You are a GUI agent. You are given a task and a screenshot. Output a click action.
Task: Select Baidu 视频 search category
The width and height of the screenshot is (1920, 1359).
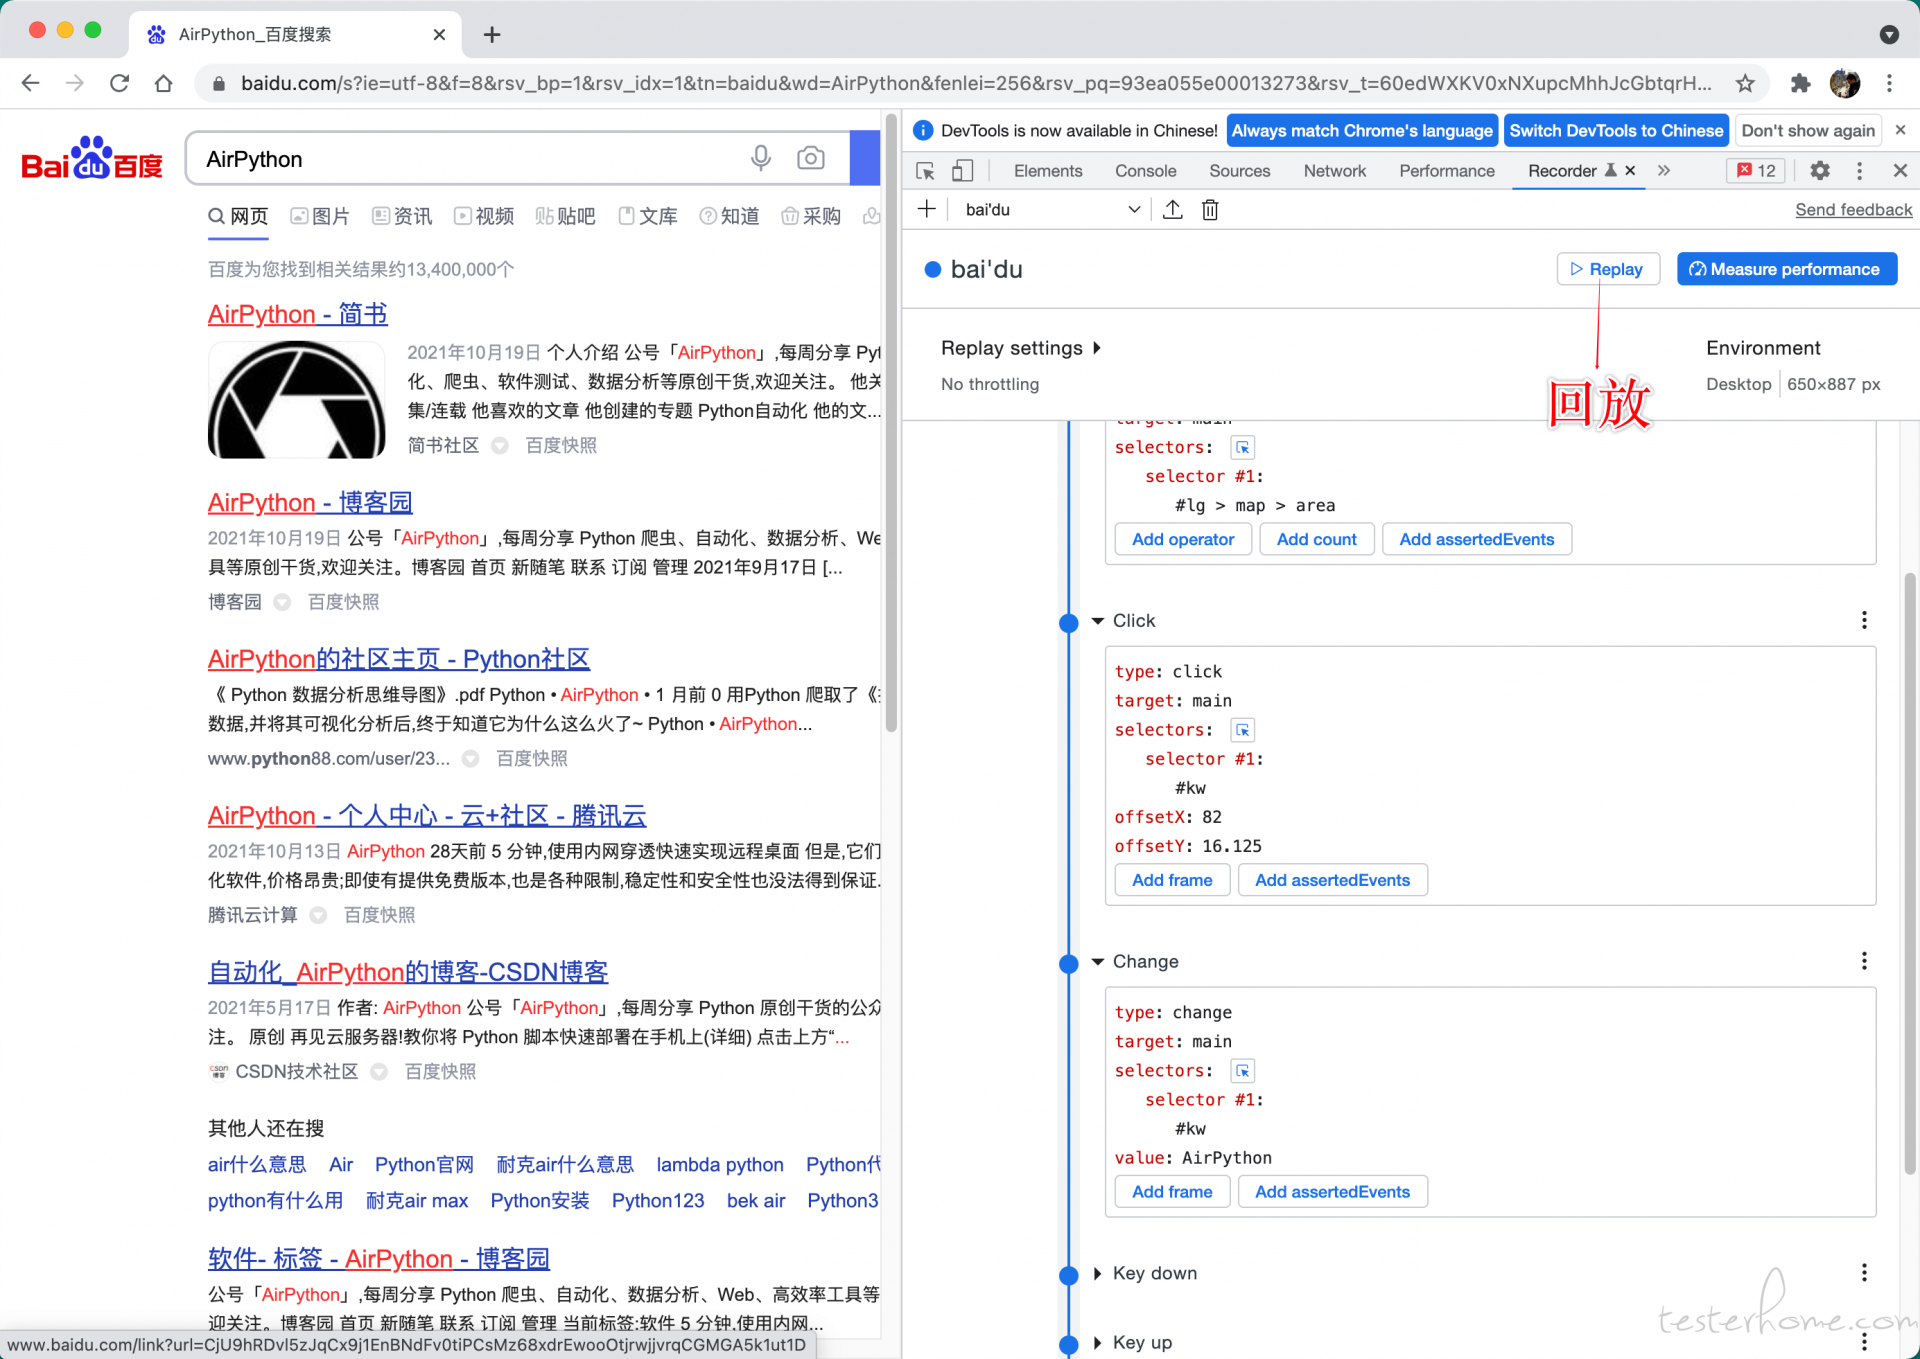coord(484,216)
